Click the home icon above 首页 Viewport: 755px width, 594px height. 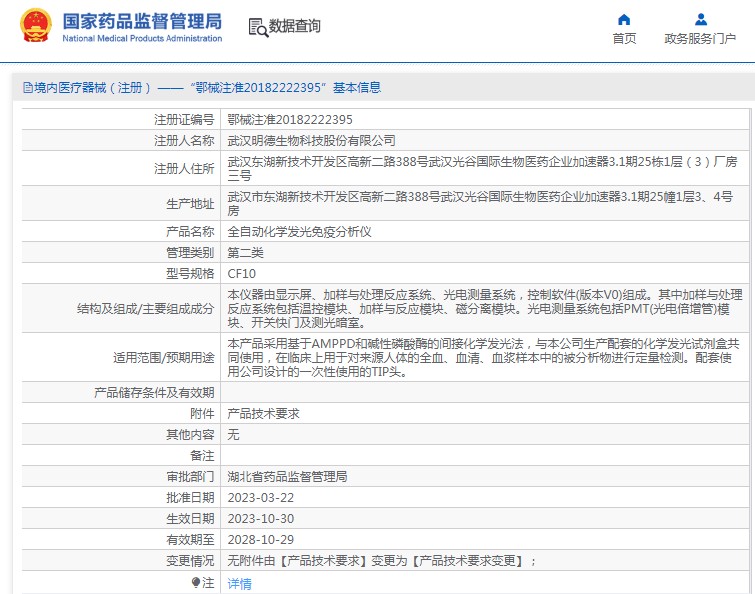coord(624,19)
